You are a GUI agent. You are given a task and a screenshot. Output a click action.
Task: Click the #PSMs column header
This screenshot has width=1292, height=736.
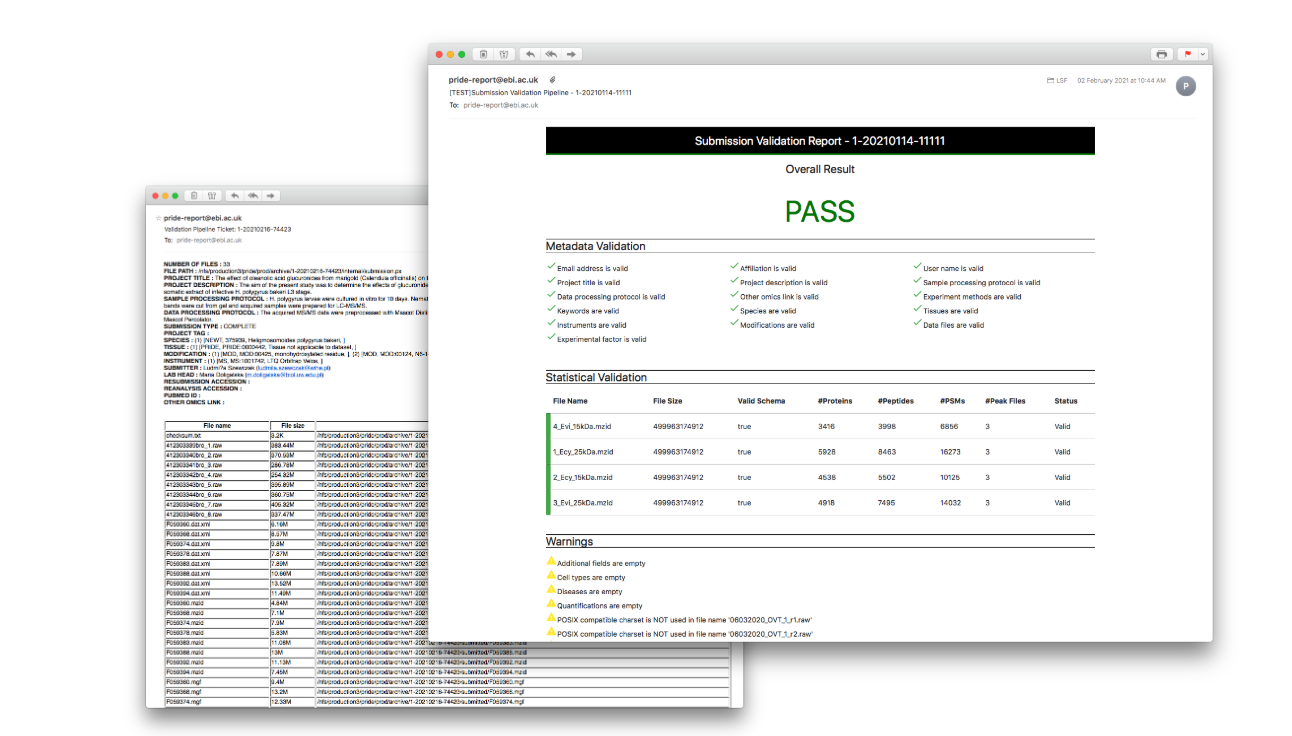pos(952,401)
